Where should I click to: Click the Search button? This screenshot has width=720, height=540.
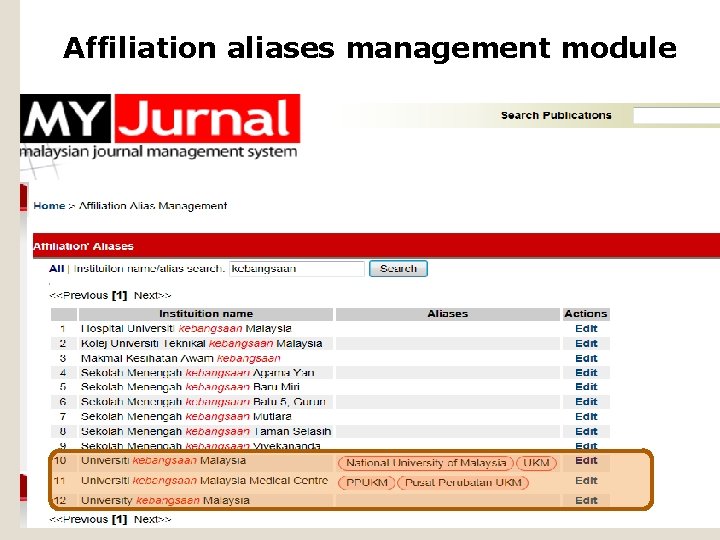click(398, 269)
